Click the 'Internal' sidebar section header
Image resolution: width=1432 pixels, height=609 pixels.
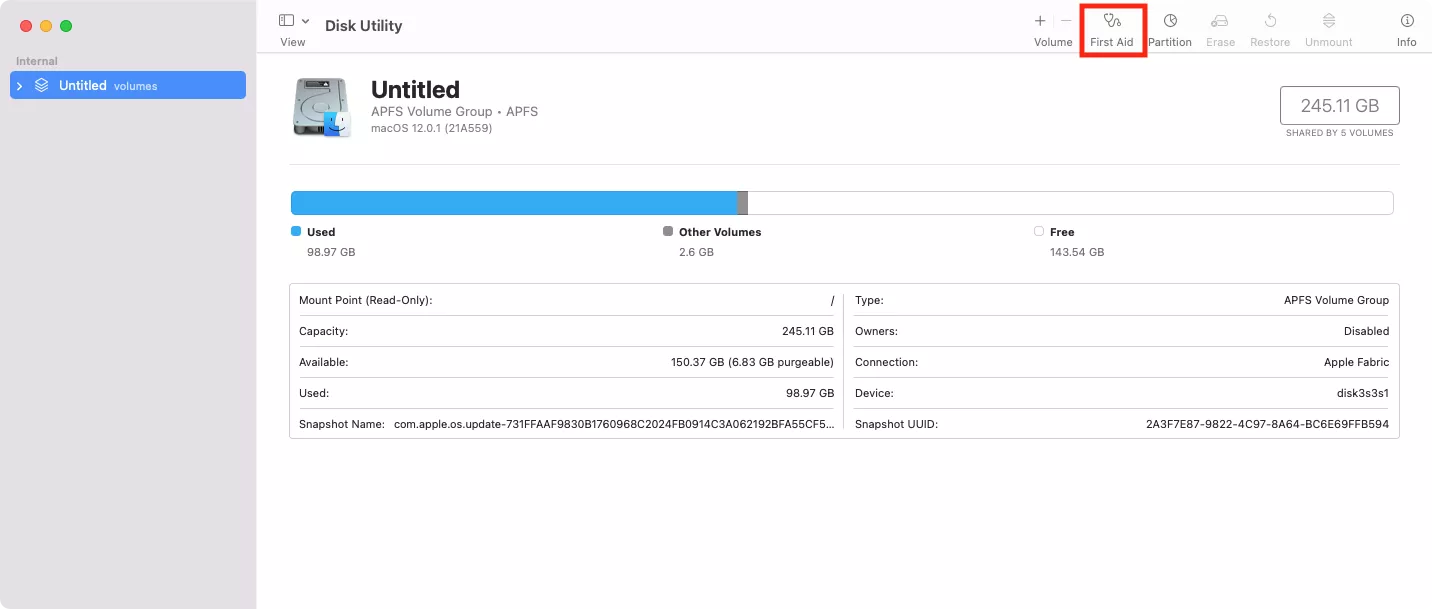[x=37, y=61]
